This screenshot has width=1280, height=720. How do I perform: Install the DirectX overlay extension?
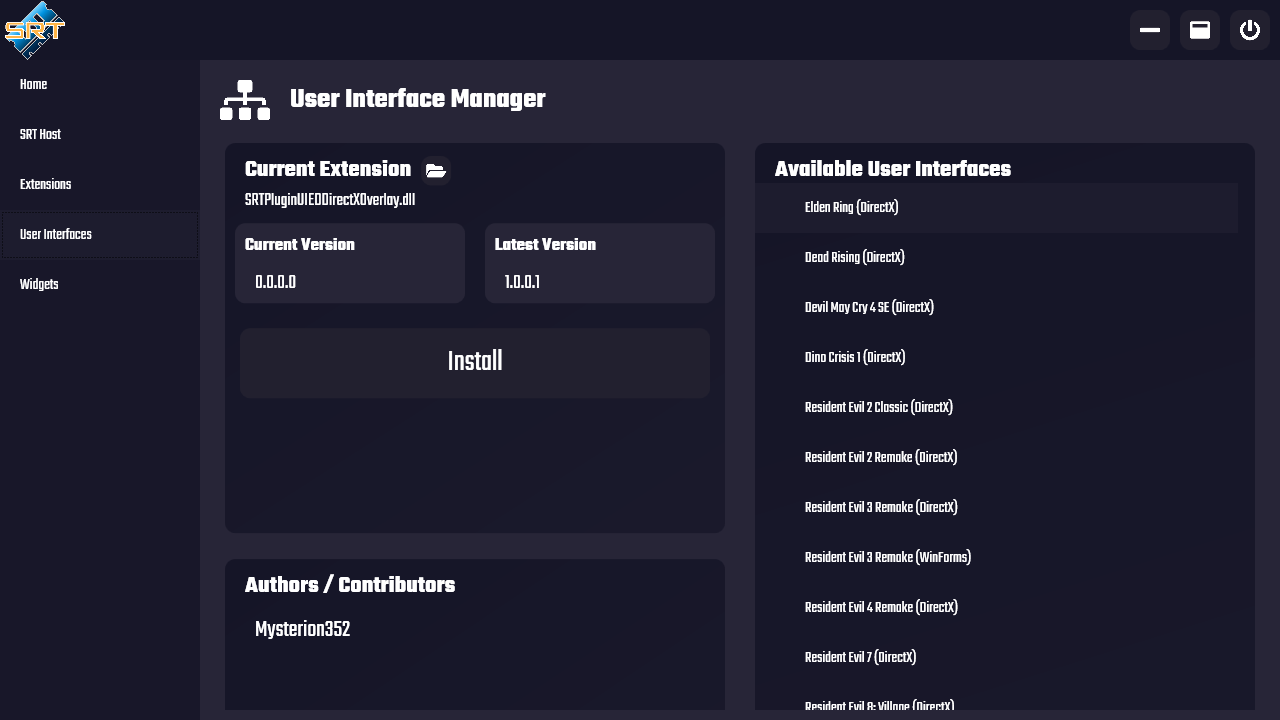(475, 363)
